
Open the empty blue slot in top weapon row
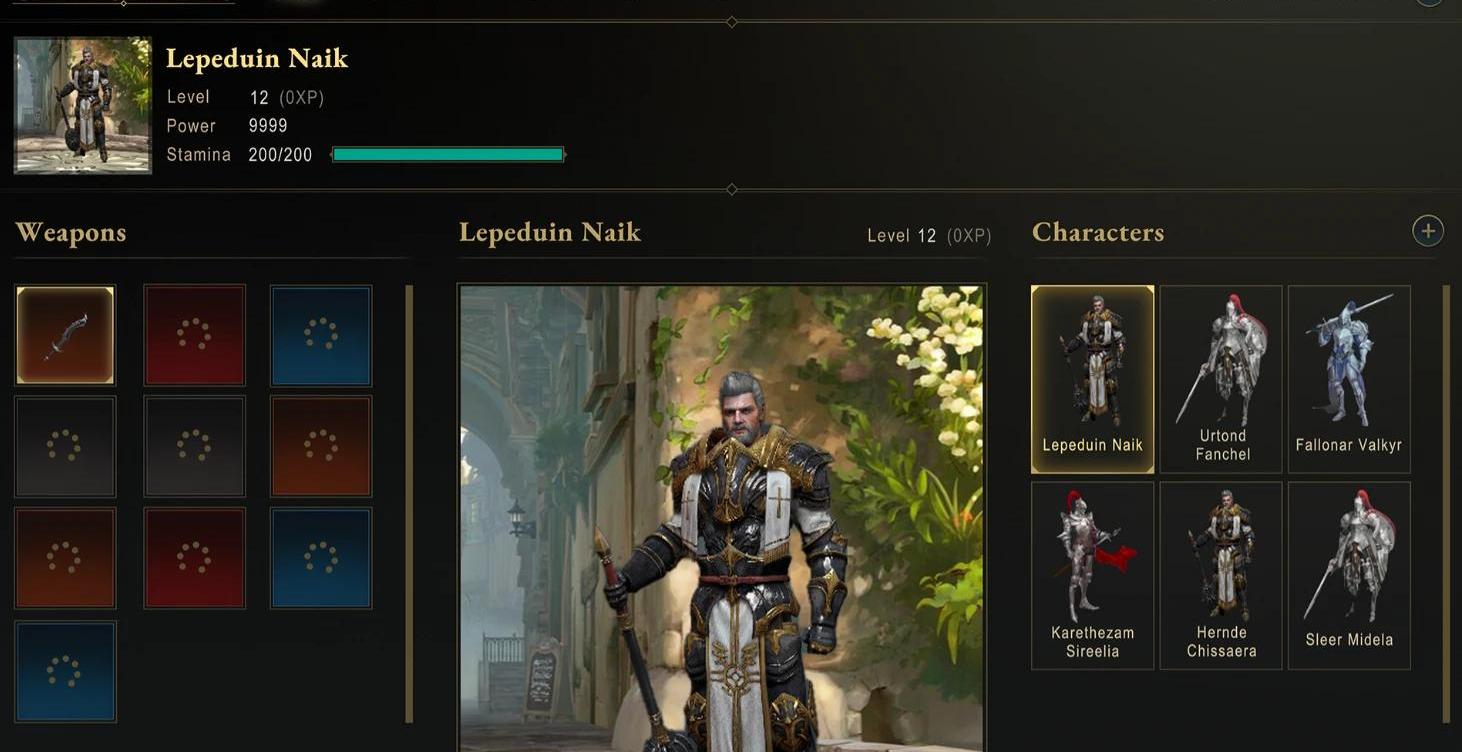(x=321, y=335)
